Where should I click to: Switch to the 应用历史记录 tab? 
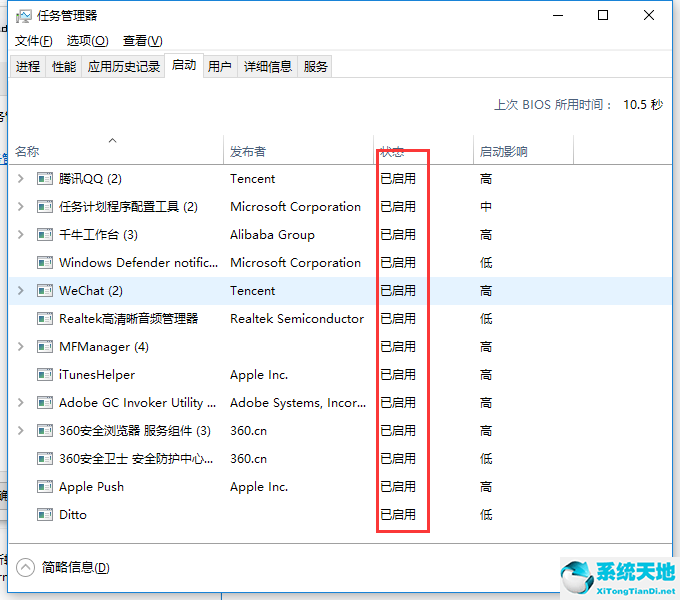124,66
